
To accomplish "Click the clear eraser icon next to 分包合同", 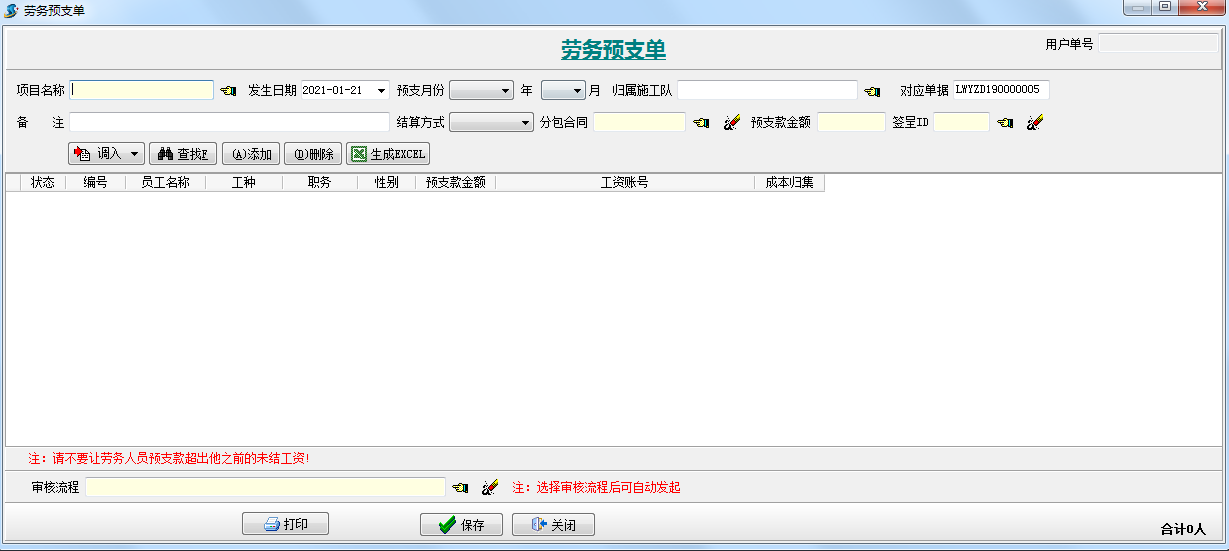I will [731, 123].
